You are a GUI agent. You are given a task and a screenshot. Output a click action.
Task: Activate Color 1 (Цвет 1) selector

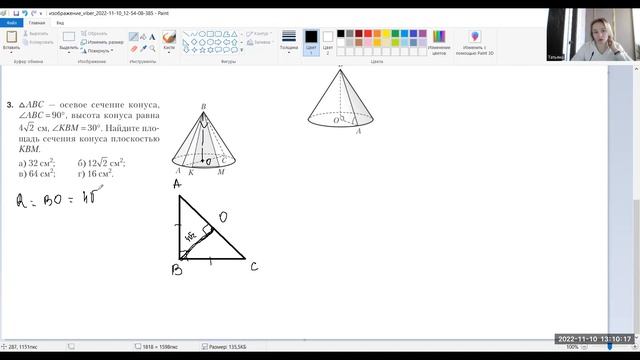[x=311, y=42]
